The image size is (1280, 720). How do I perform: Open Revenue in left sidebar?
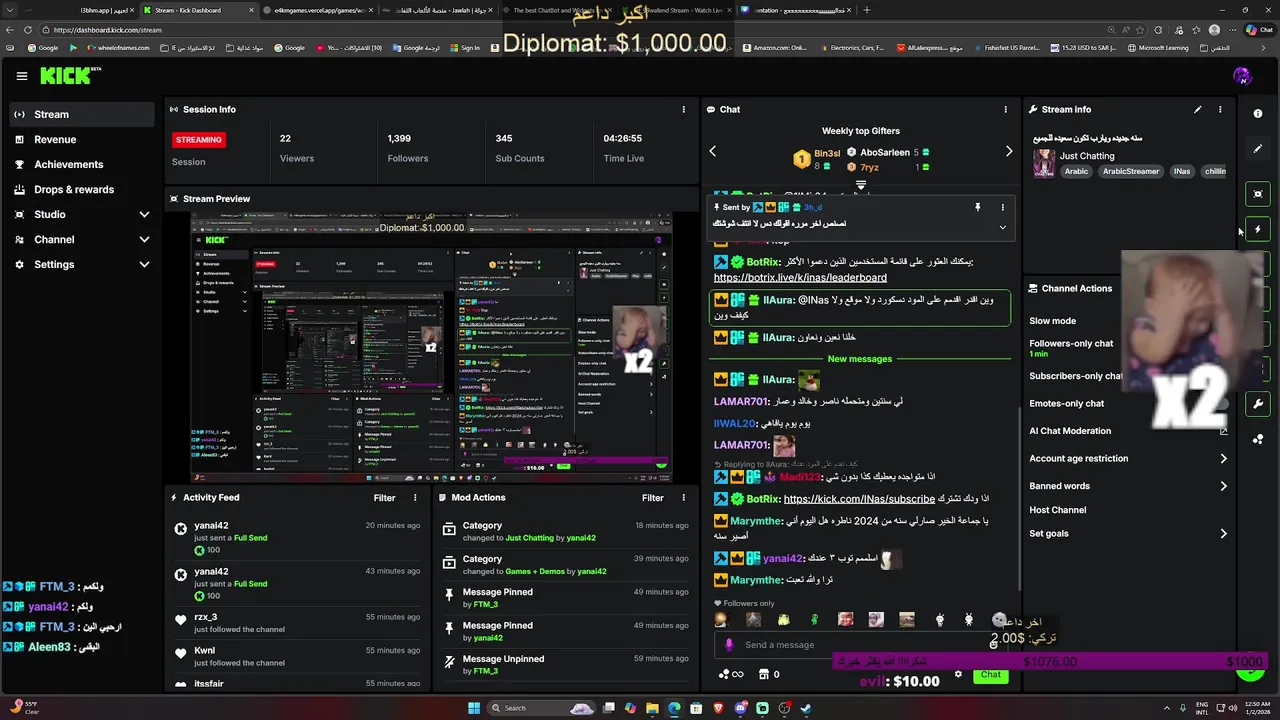tap(82, 139)
